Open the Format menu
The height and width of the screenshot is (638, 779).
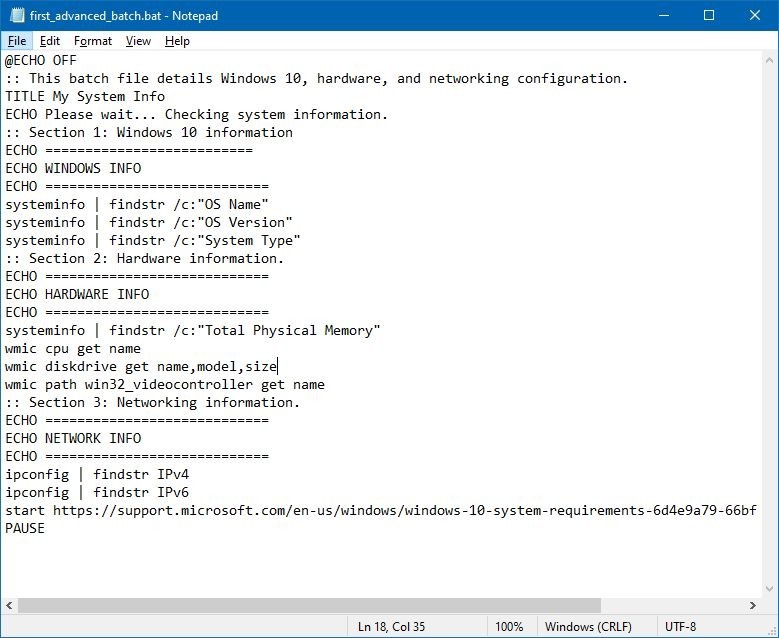93,41
